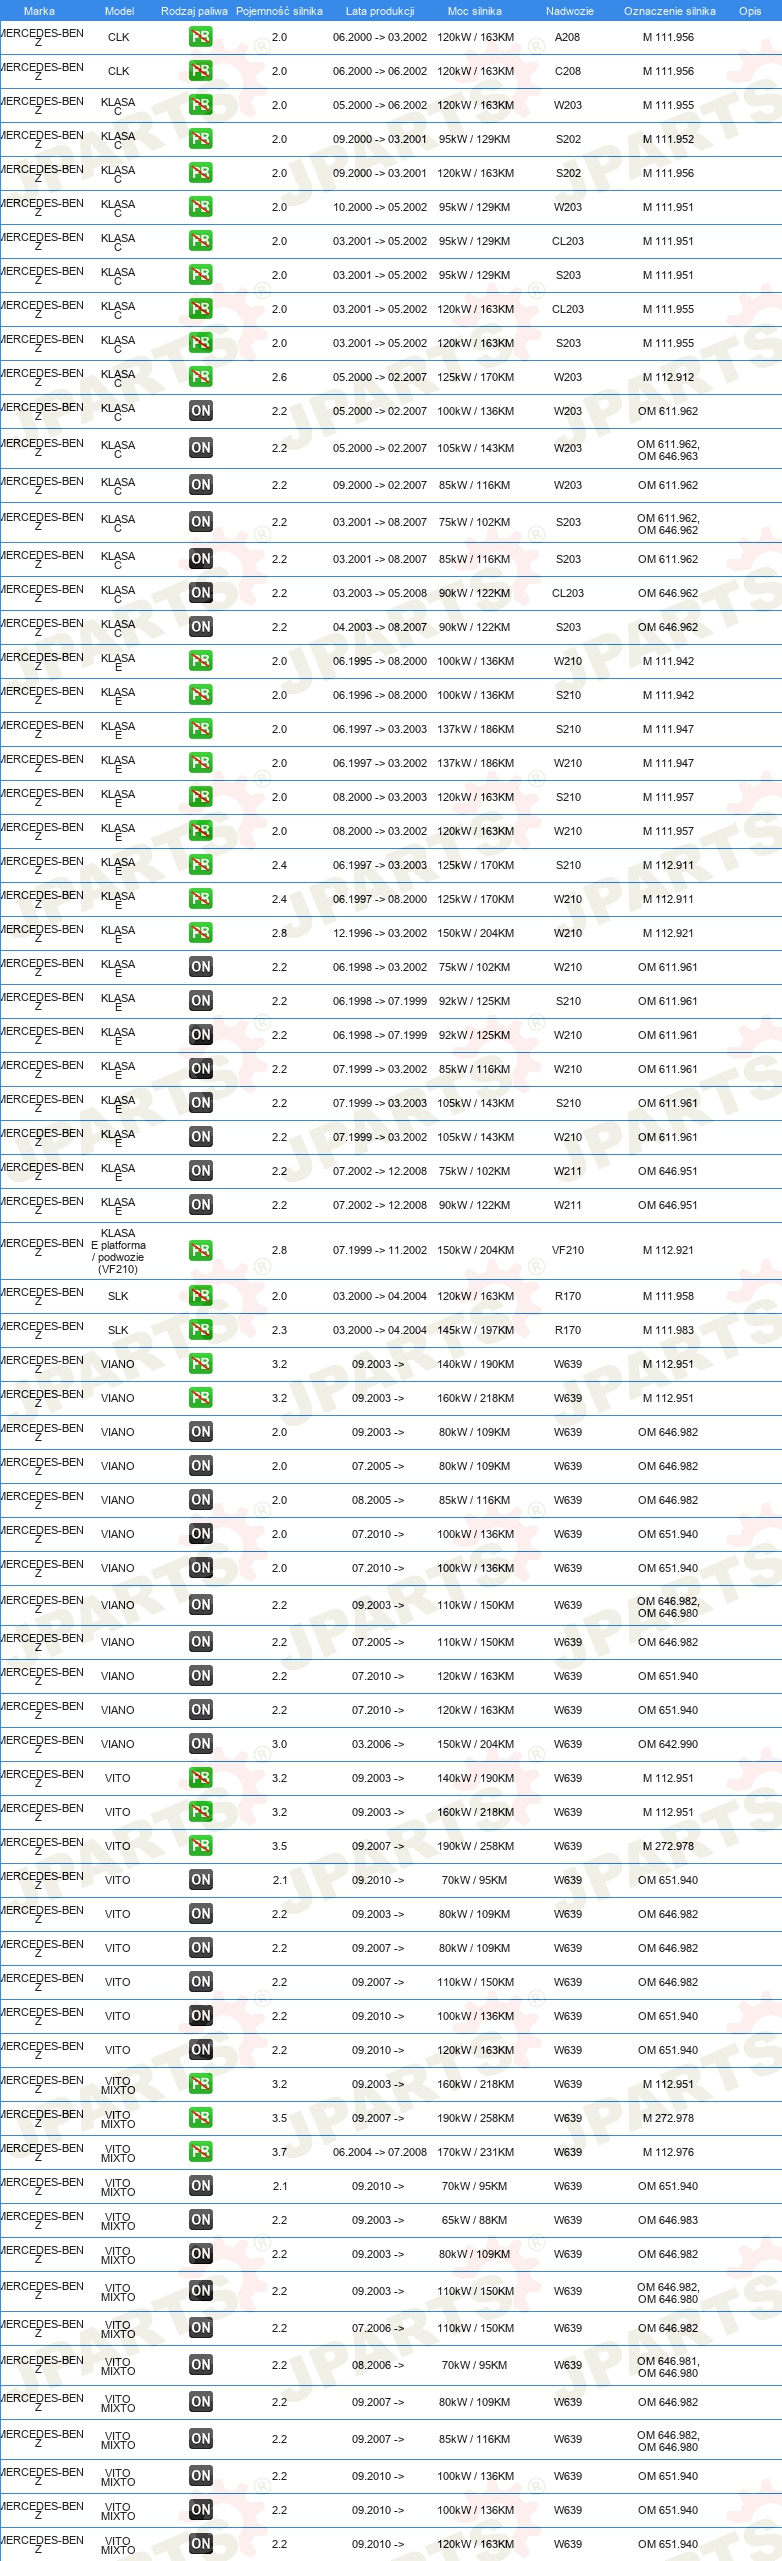
Task: Click the Model column header
Action: click(119, 11)
